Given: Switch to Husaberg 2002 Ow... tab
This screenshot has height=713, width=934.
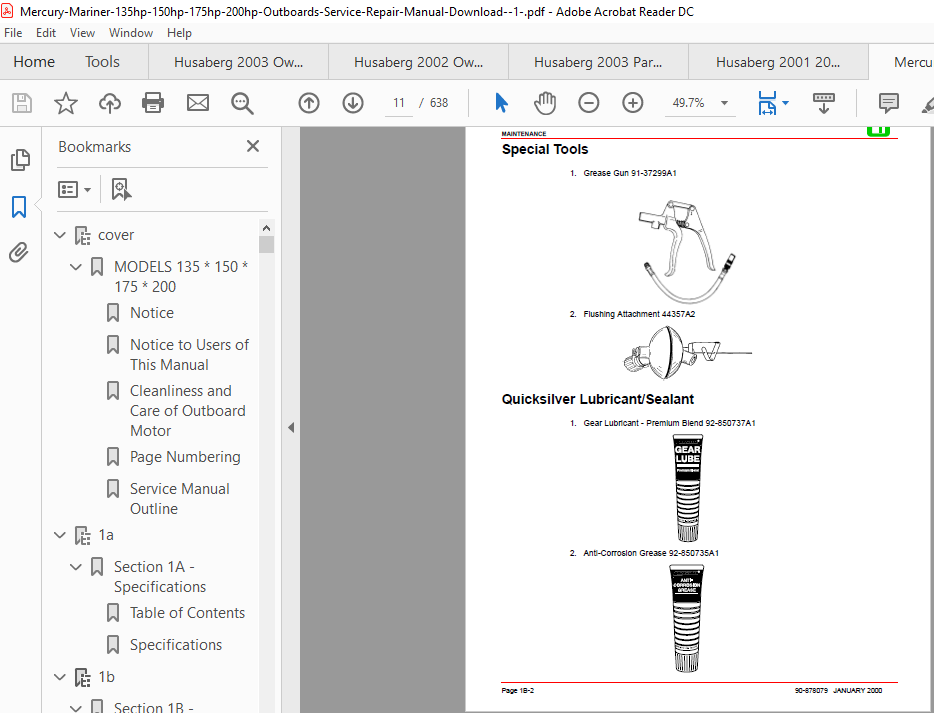Looking at the screenshot, I should pyautogui.click(x=418, y=62).
